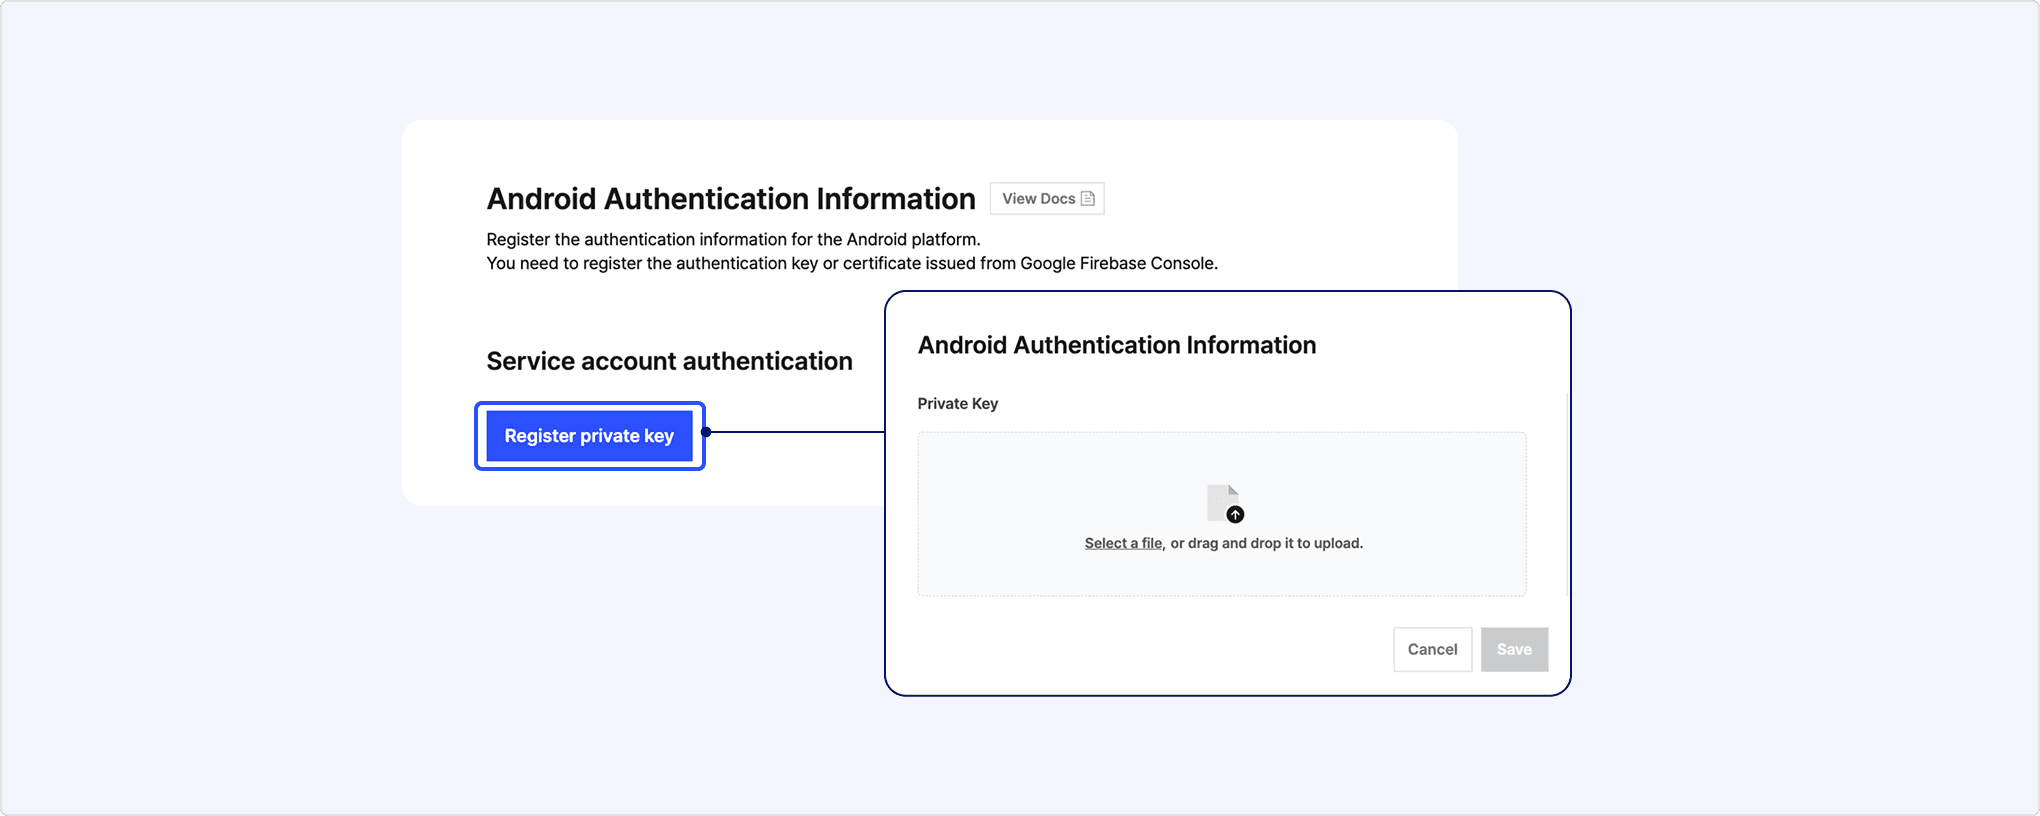Cancel the authentication dialog
Image resolution: width=2040 pixels, height=816 pixels.
pyautogui.click(x=1432, y=650)
